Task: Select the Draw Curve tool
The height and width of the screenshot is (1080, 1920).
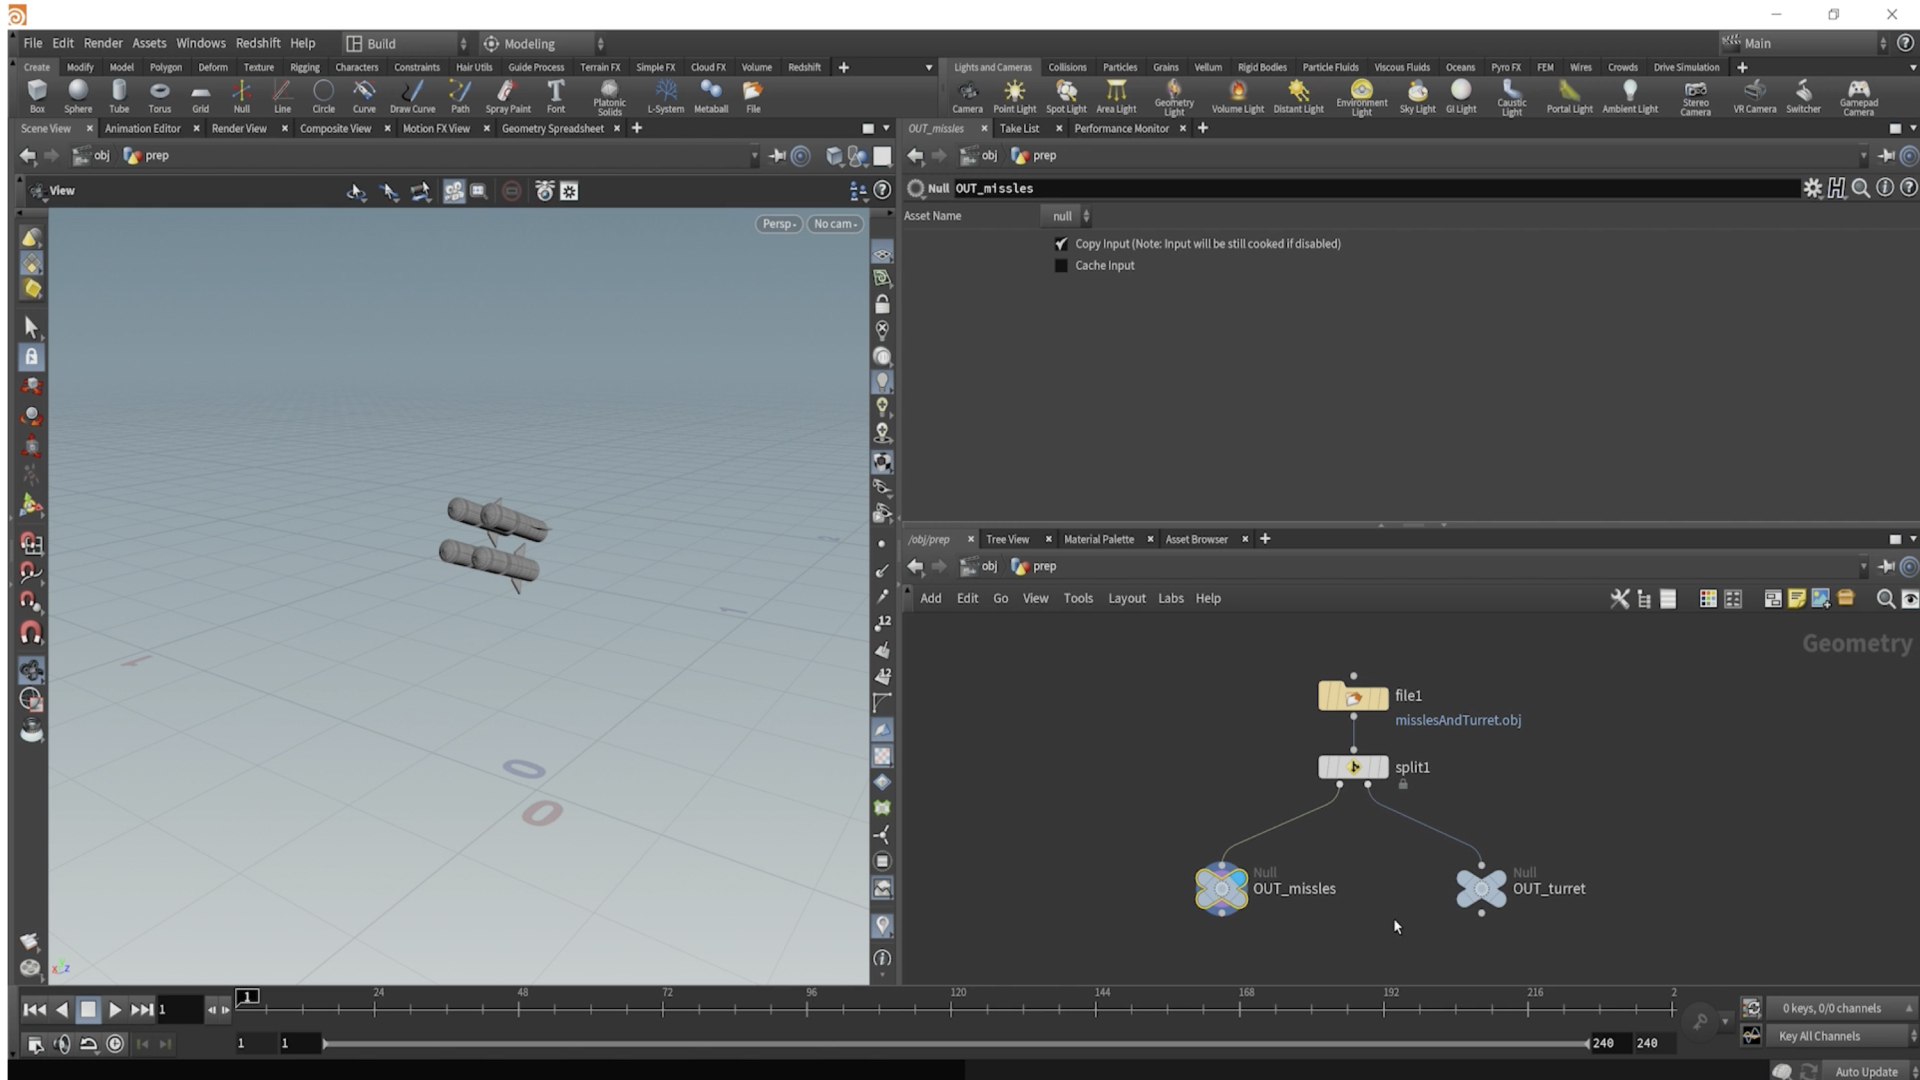Action: pyautogui.click(x=412, y=97)
